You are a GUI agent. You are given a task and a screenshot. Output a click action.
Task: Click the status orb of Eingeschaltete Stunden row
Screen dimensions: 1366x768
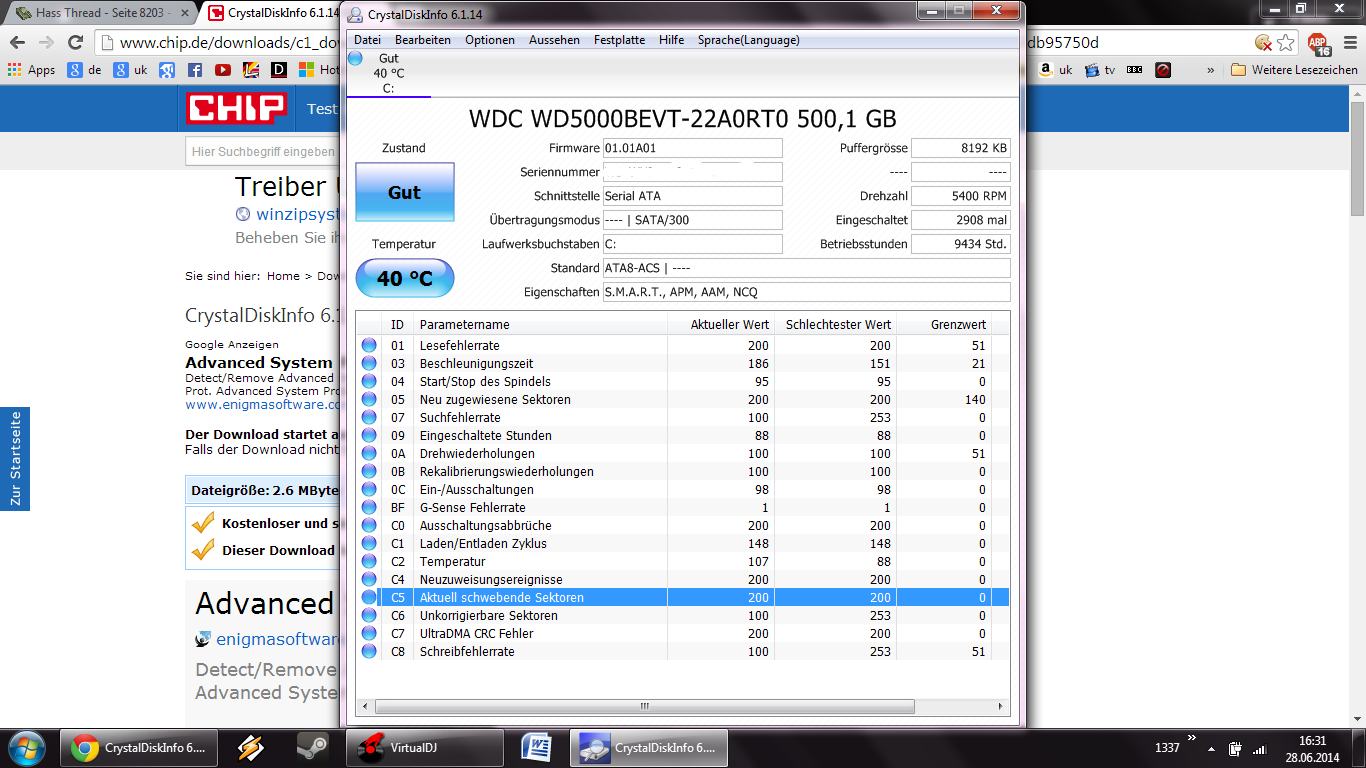click(x=369, y=435)
